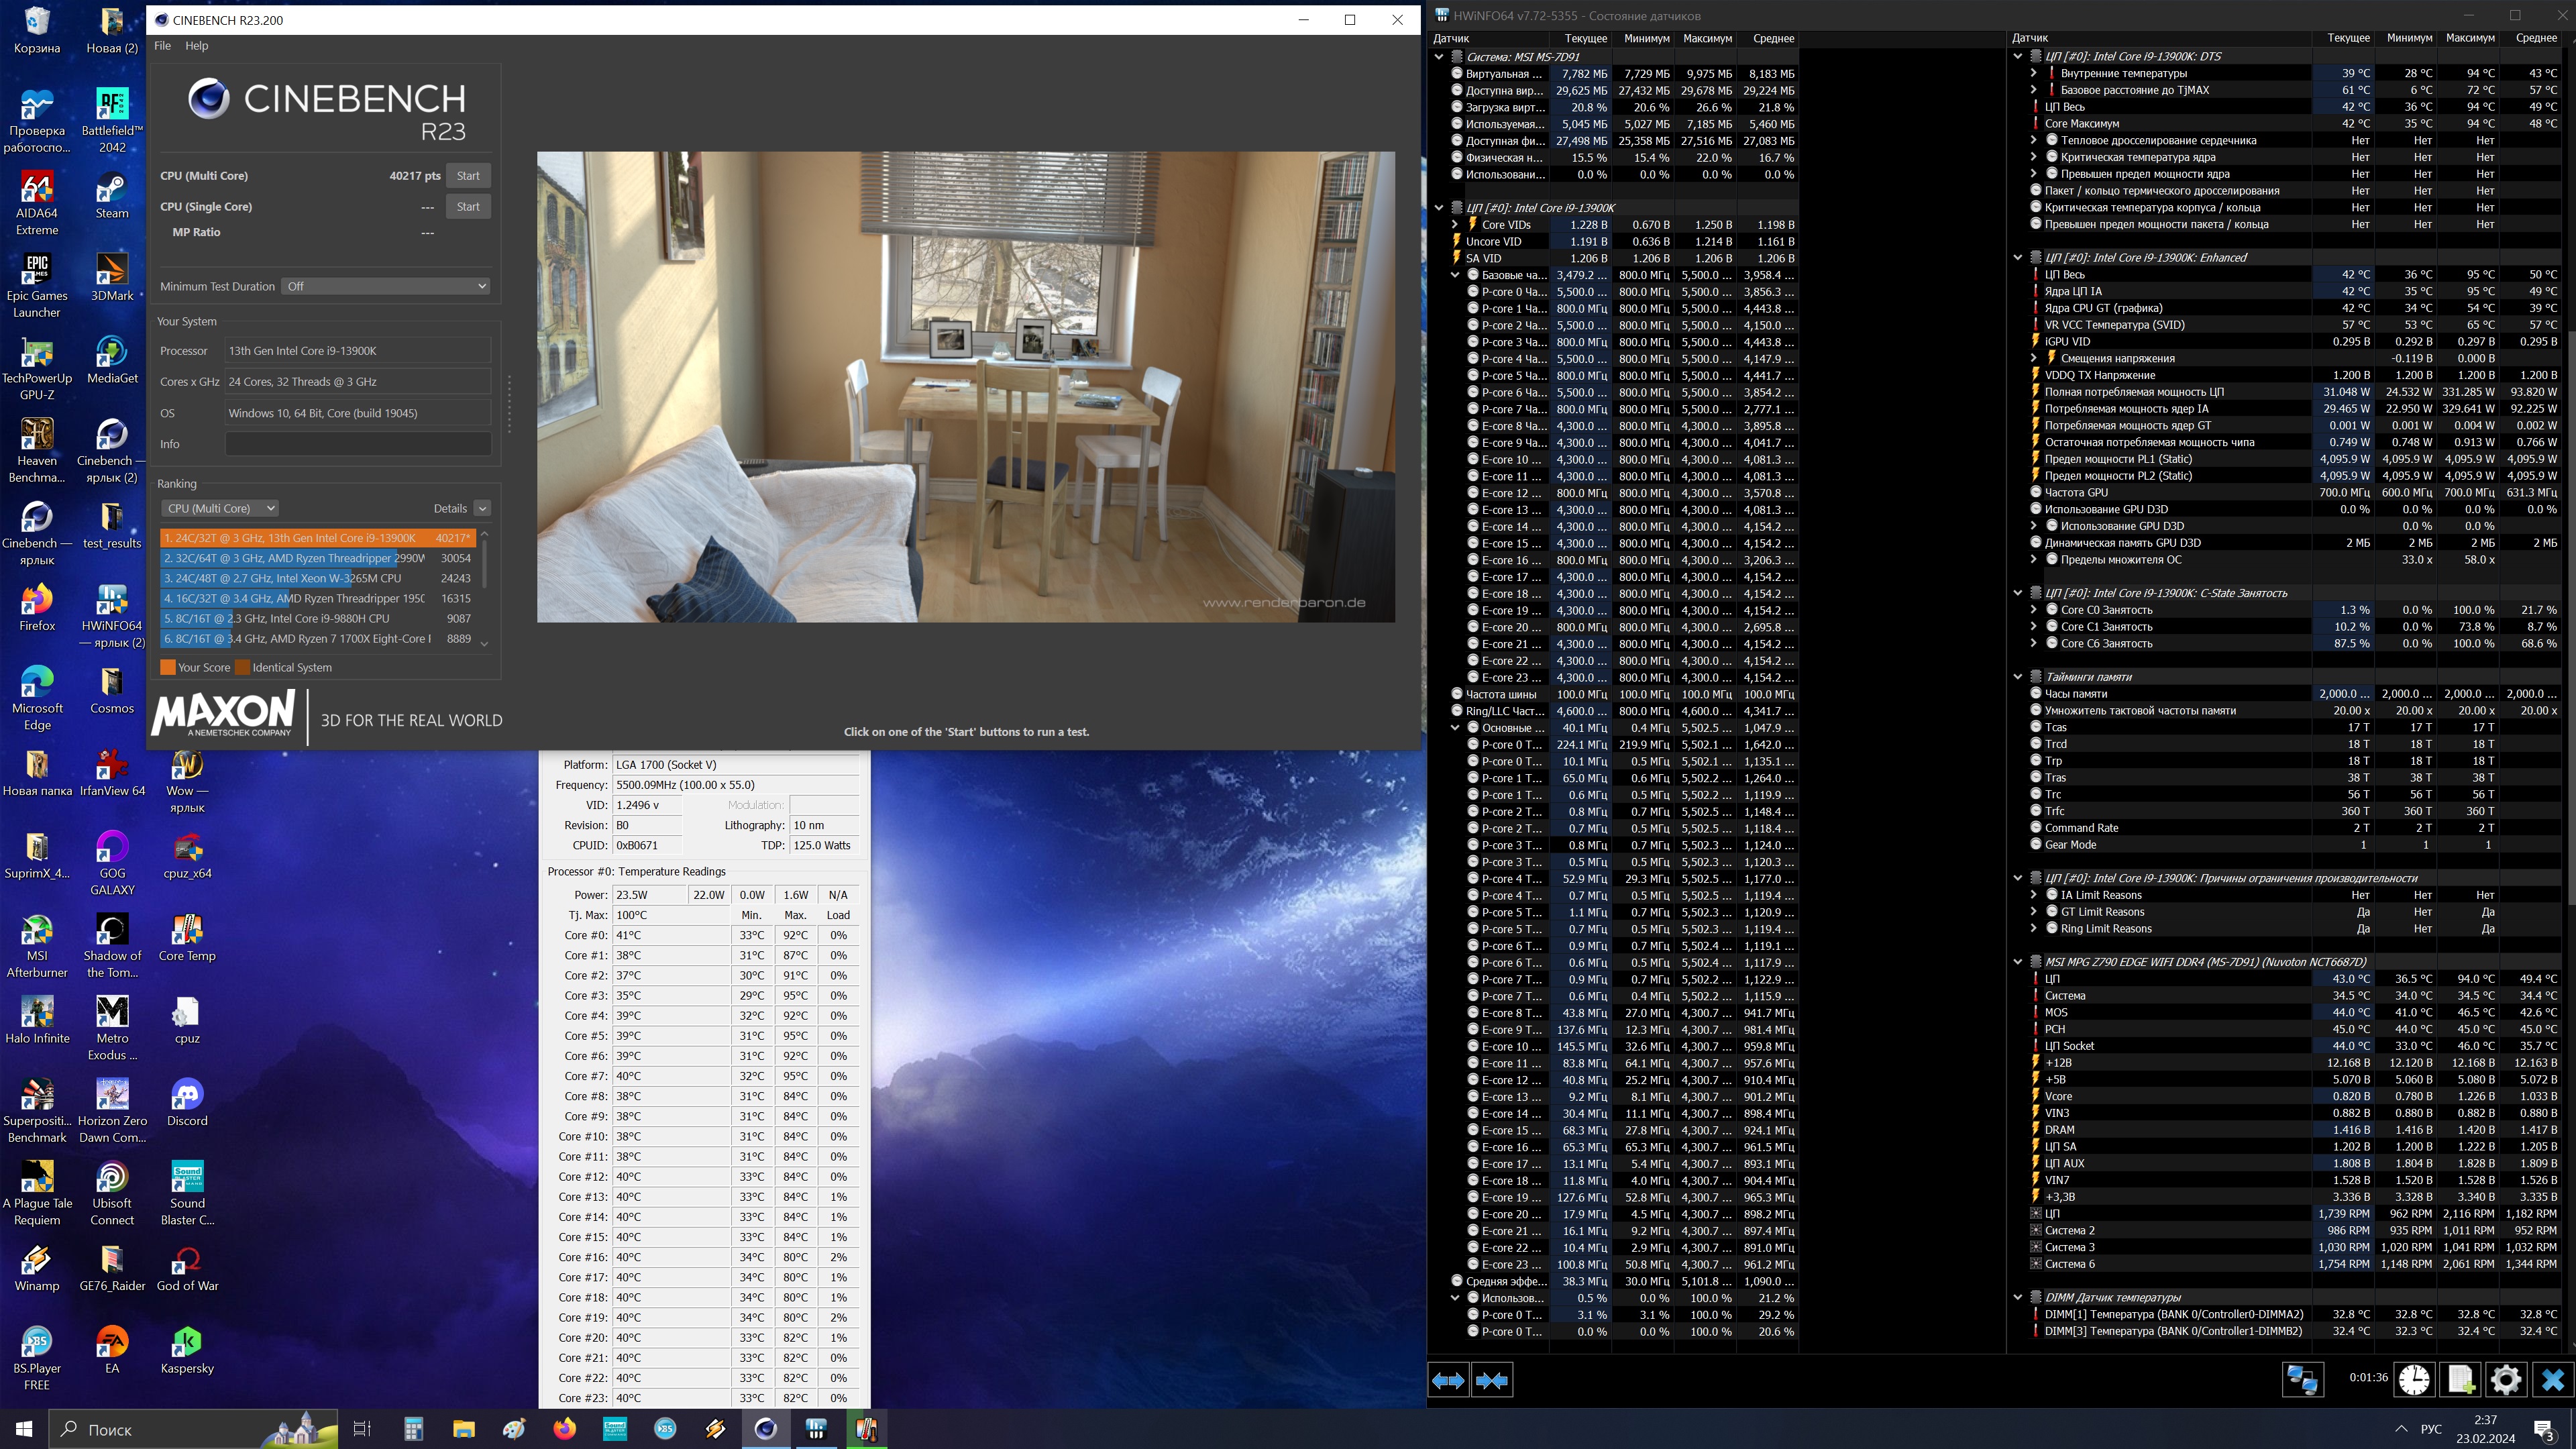Screen dimensions: 2576x1449
Task: Open Minimum Test Duration dropdown
Action: [x=386, y=286]
